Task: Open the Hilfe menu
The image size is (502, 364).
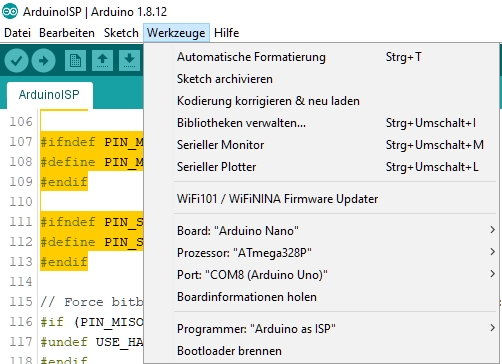Action: pos(227,33)
